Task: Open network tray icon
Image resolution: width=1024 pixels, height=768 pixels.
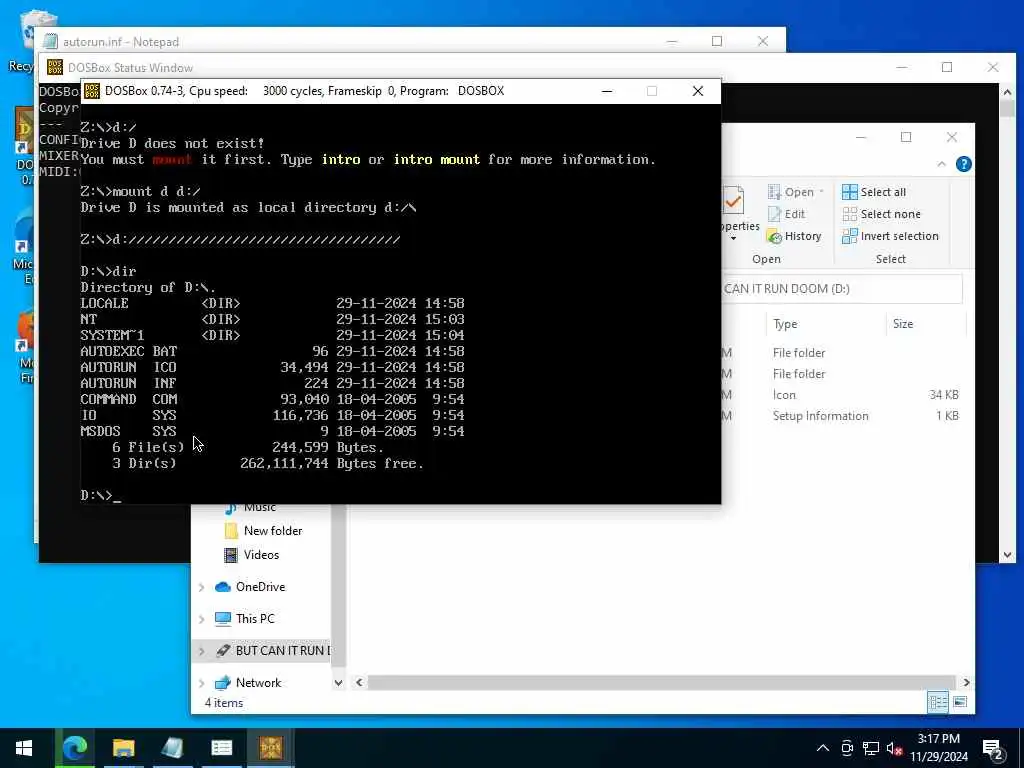Action: point(871,748)
